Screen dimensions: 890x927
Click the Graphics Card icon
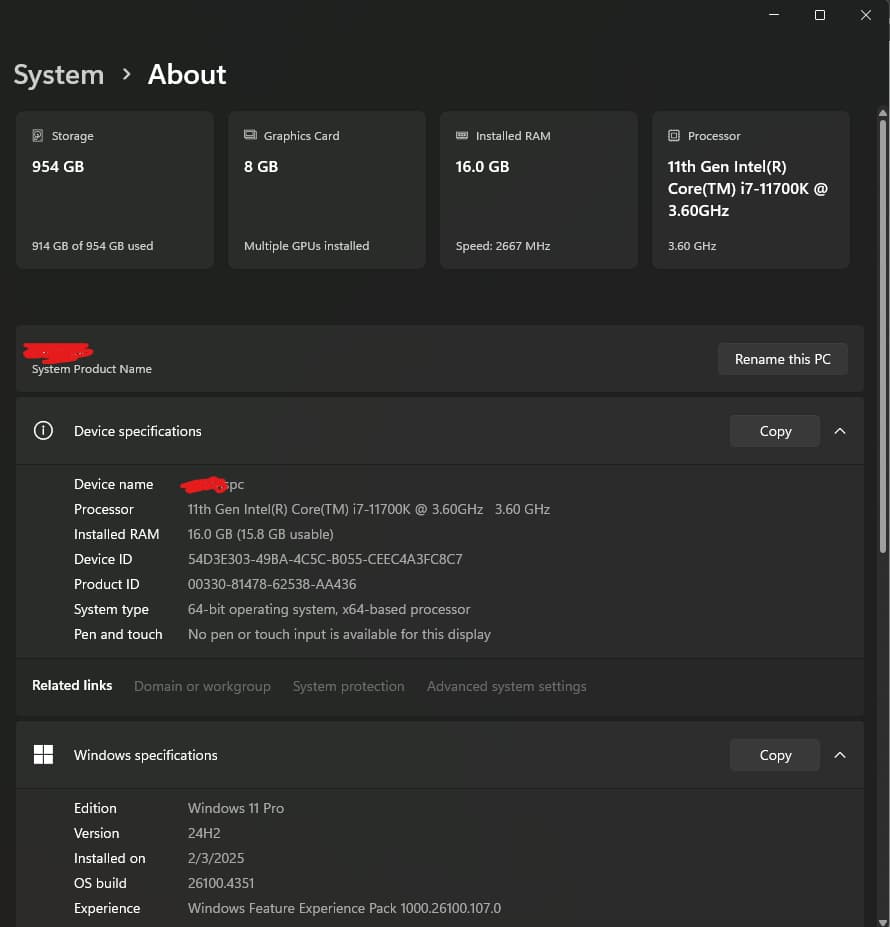(250, 135)
